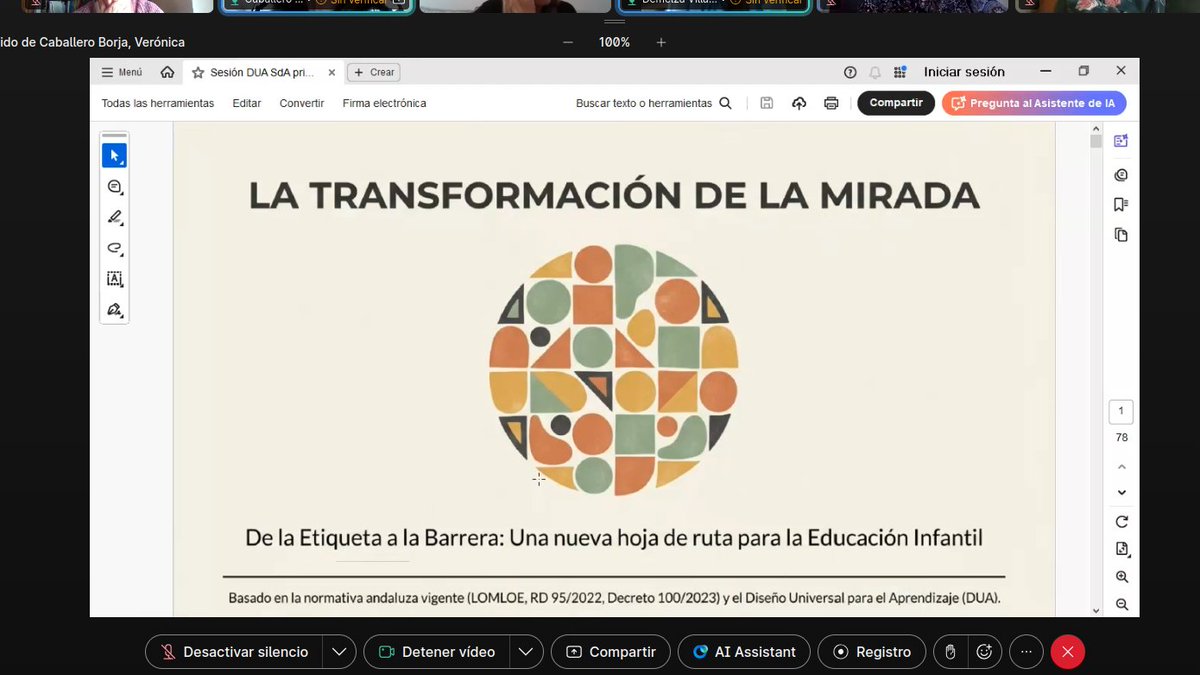Open the Fill & Sign tool
Image resolution: width=1200 pixels, height=675 pixels.
114,310
